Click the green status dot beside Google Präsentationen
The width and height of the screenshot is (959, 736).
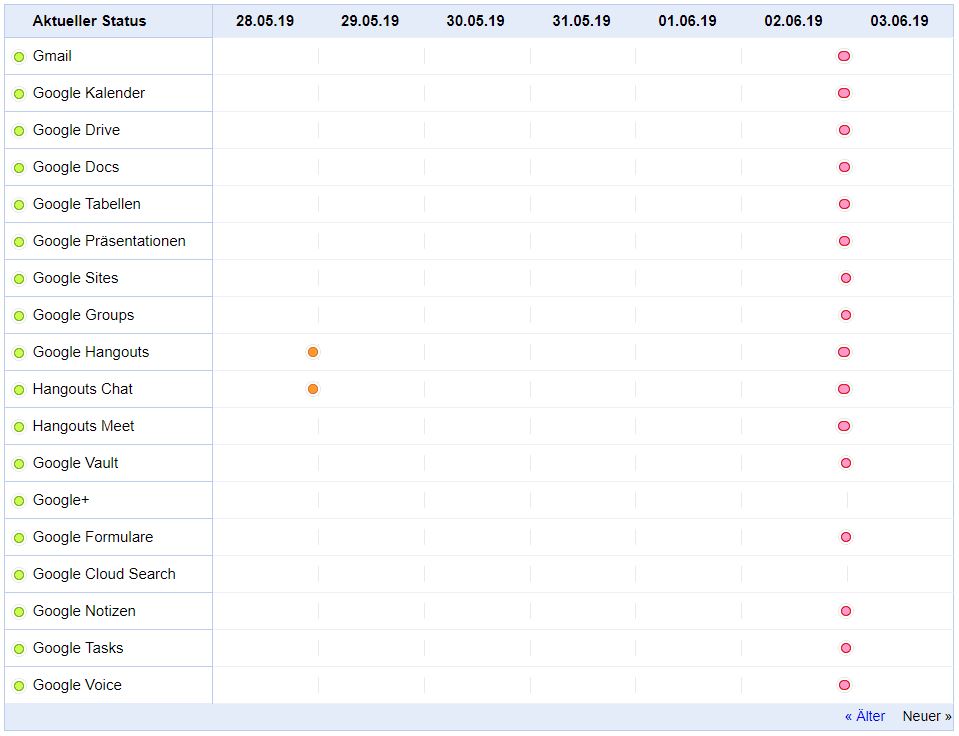click(19, 242)
